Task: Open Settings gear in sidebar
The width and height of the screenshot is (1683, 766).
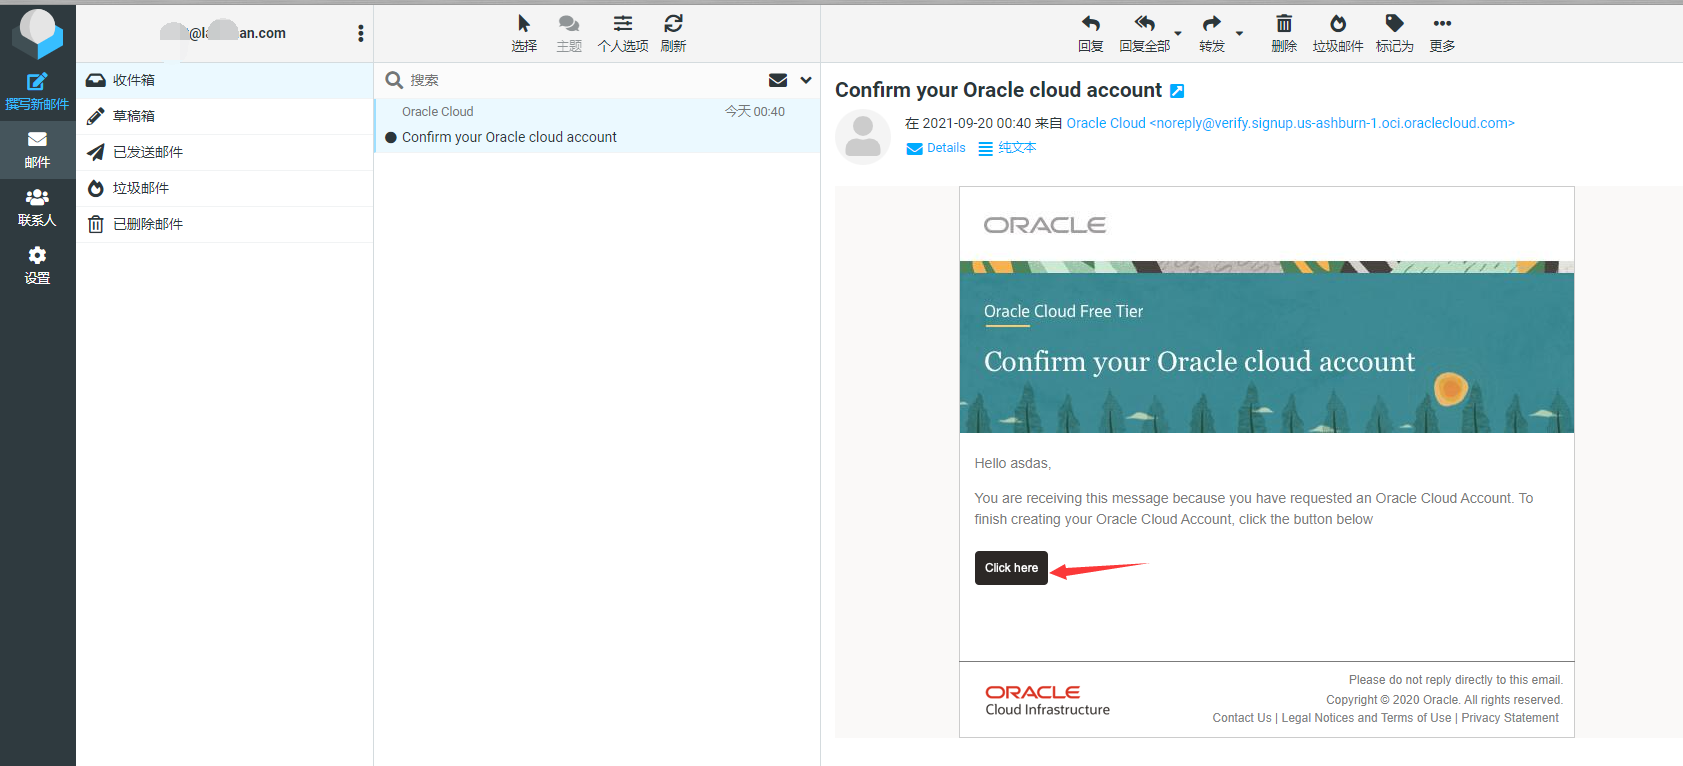Action: click(x=37, y=266)
